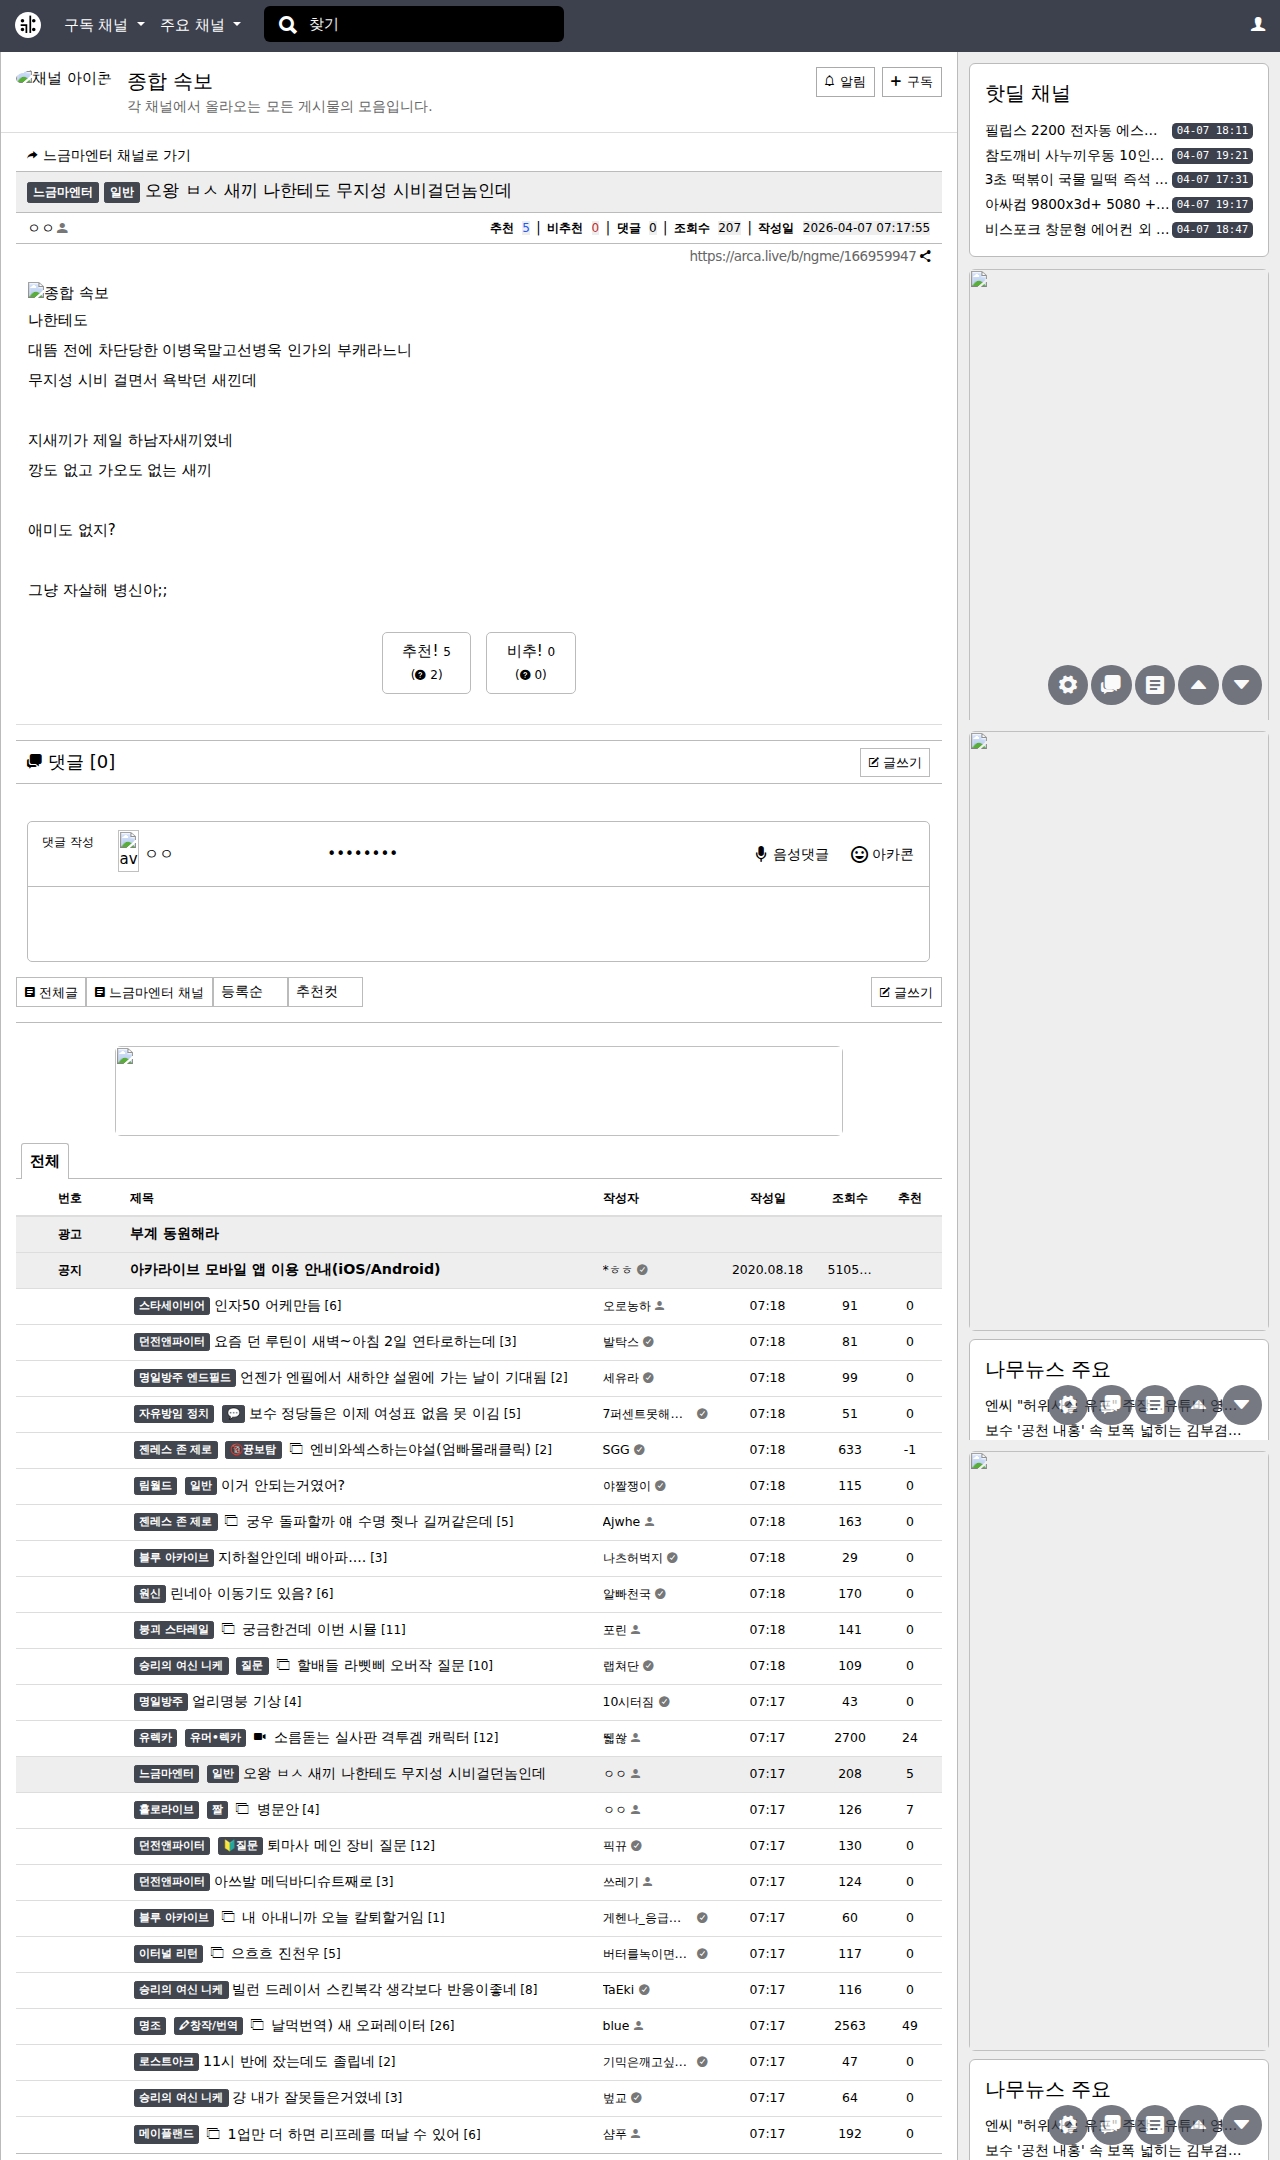Image resolution: width=1280 pixels, height=2160 pixels.
Task: Subscribe with the + 구독 button
Action: (911, 82)
